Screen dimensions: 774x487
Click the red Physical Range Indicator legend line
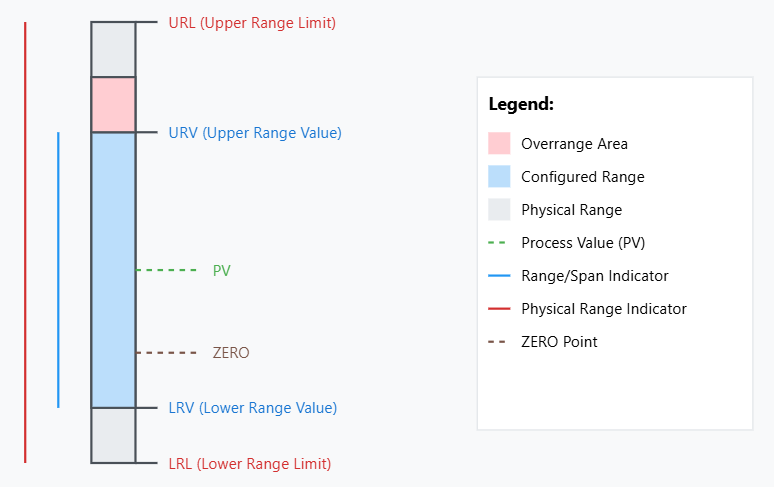click(x=499, y=309)
